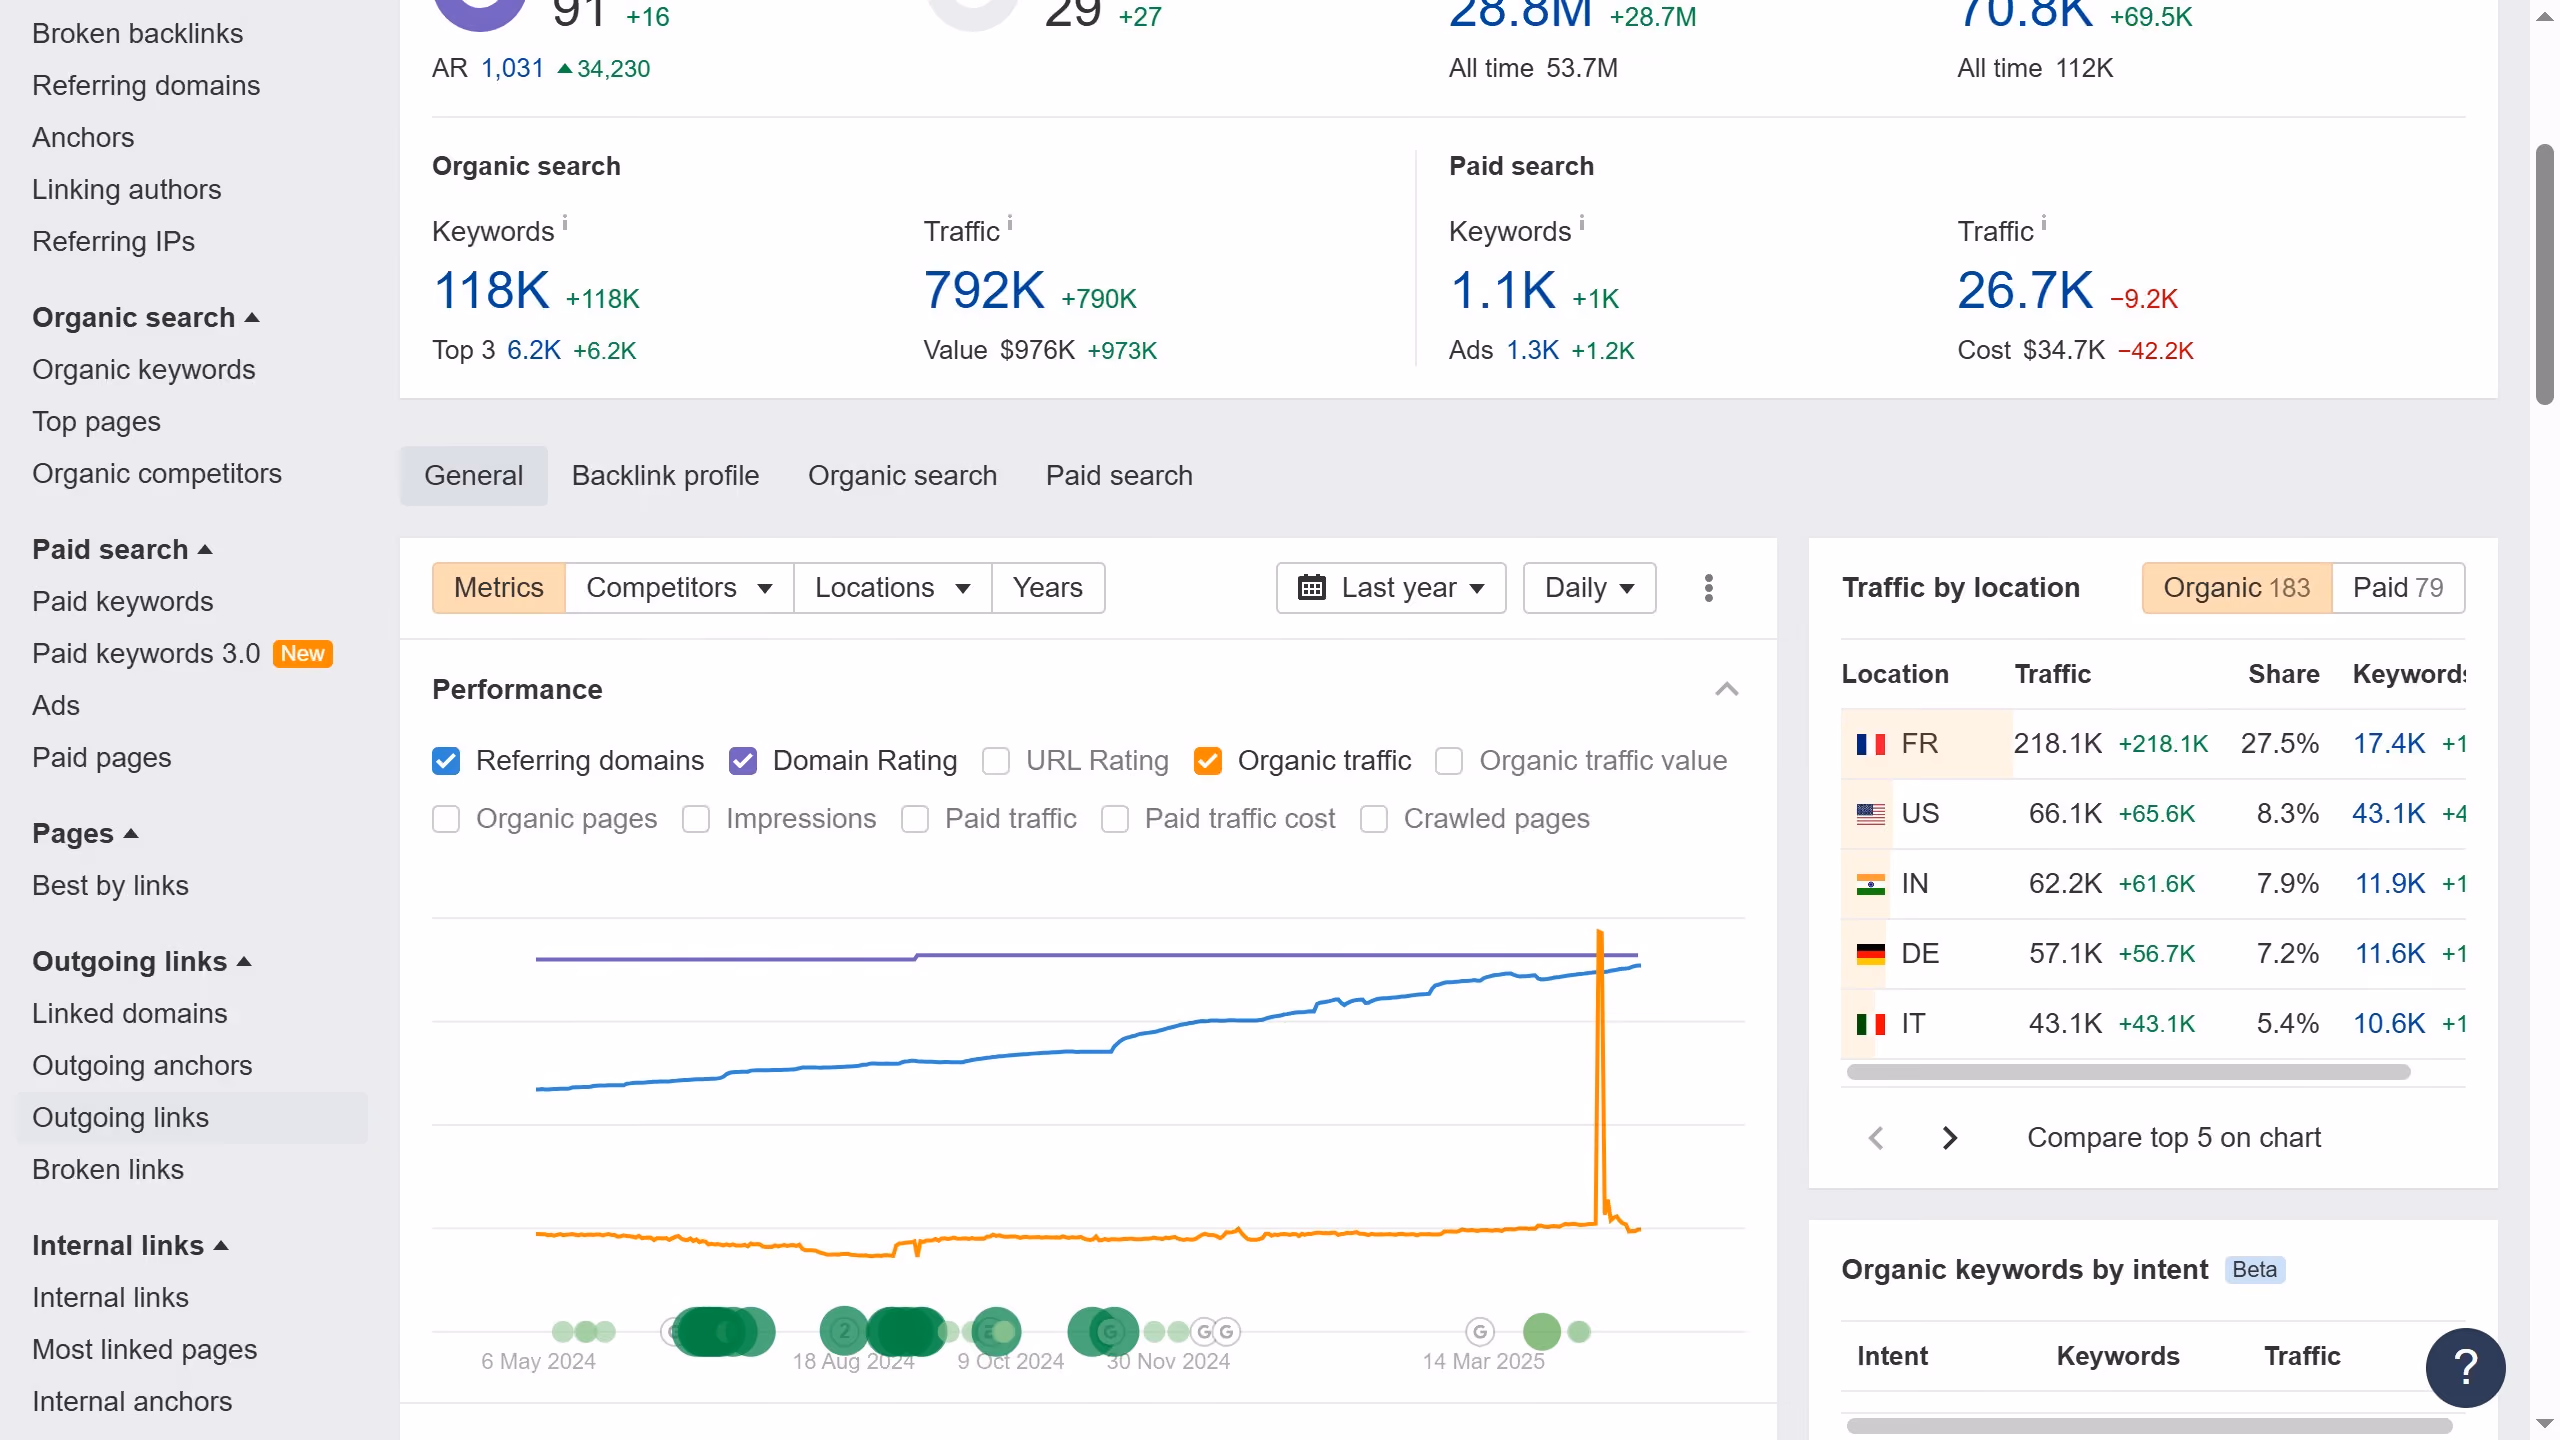Screen dimensions: 2560x1440
Task: Click the traffic by location horizontal scrollbar
Action: tap(2128, 1072)
